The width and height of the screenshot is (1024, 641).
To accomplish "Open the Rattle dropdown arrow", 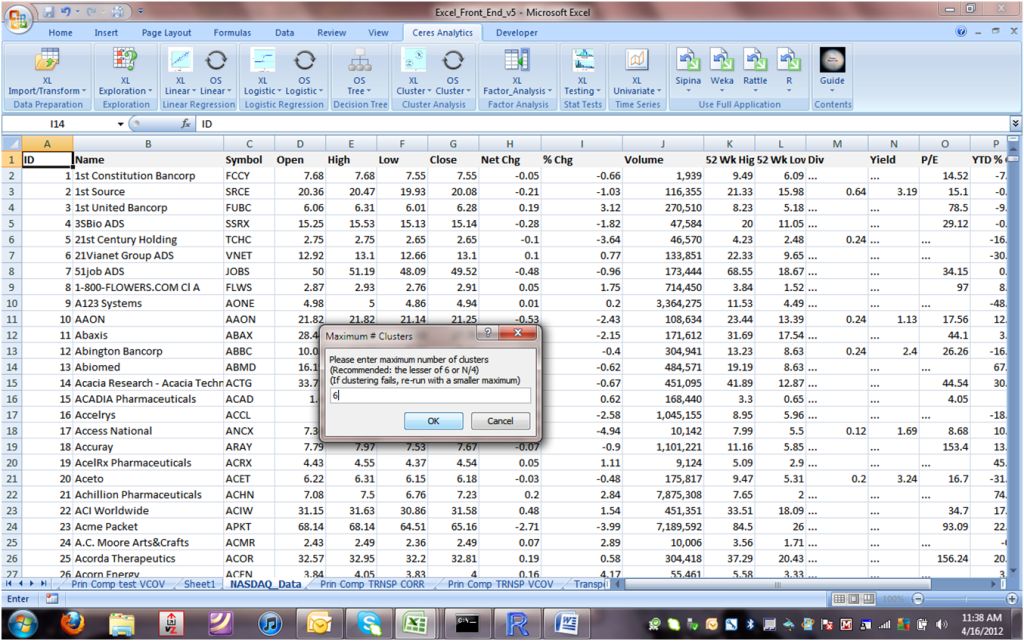I will pos(755,90).
